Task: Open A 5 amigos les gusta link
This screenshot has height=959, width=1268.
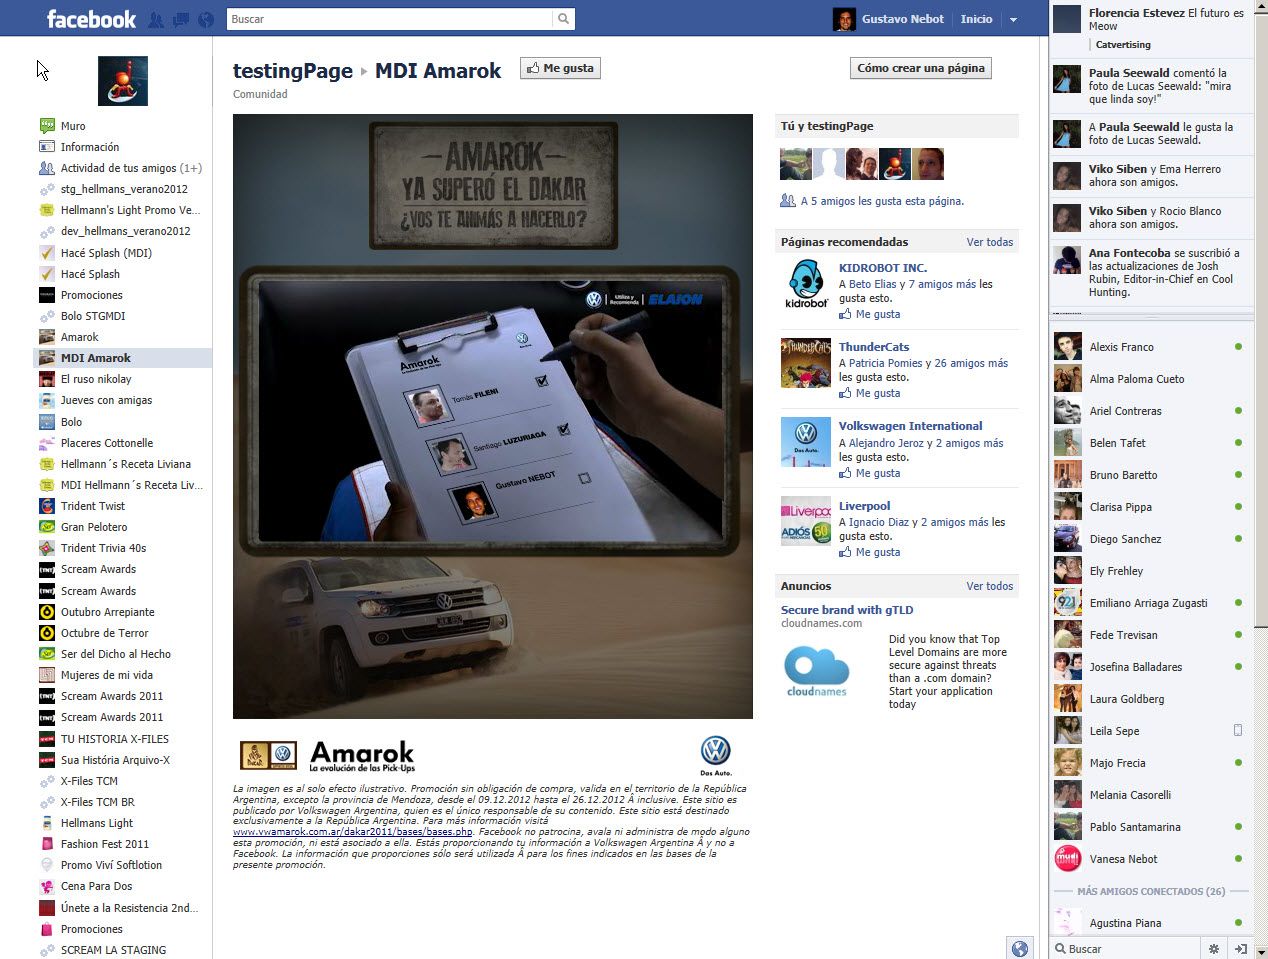Action: tap(882, 201)
